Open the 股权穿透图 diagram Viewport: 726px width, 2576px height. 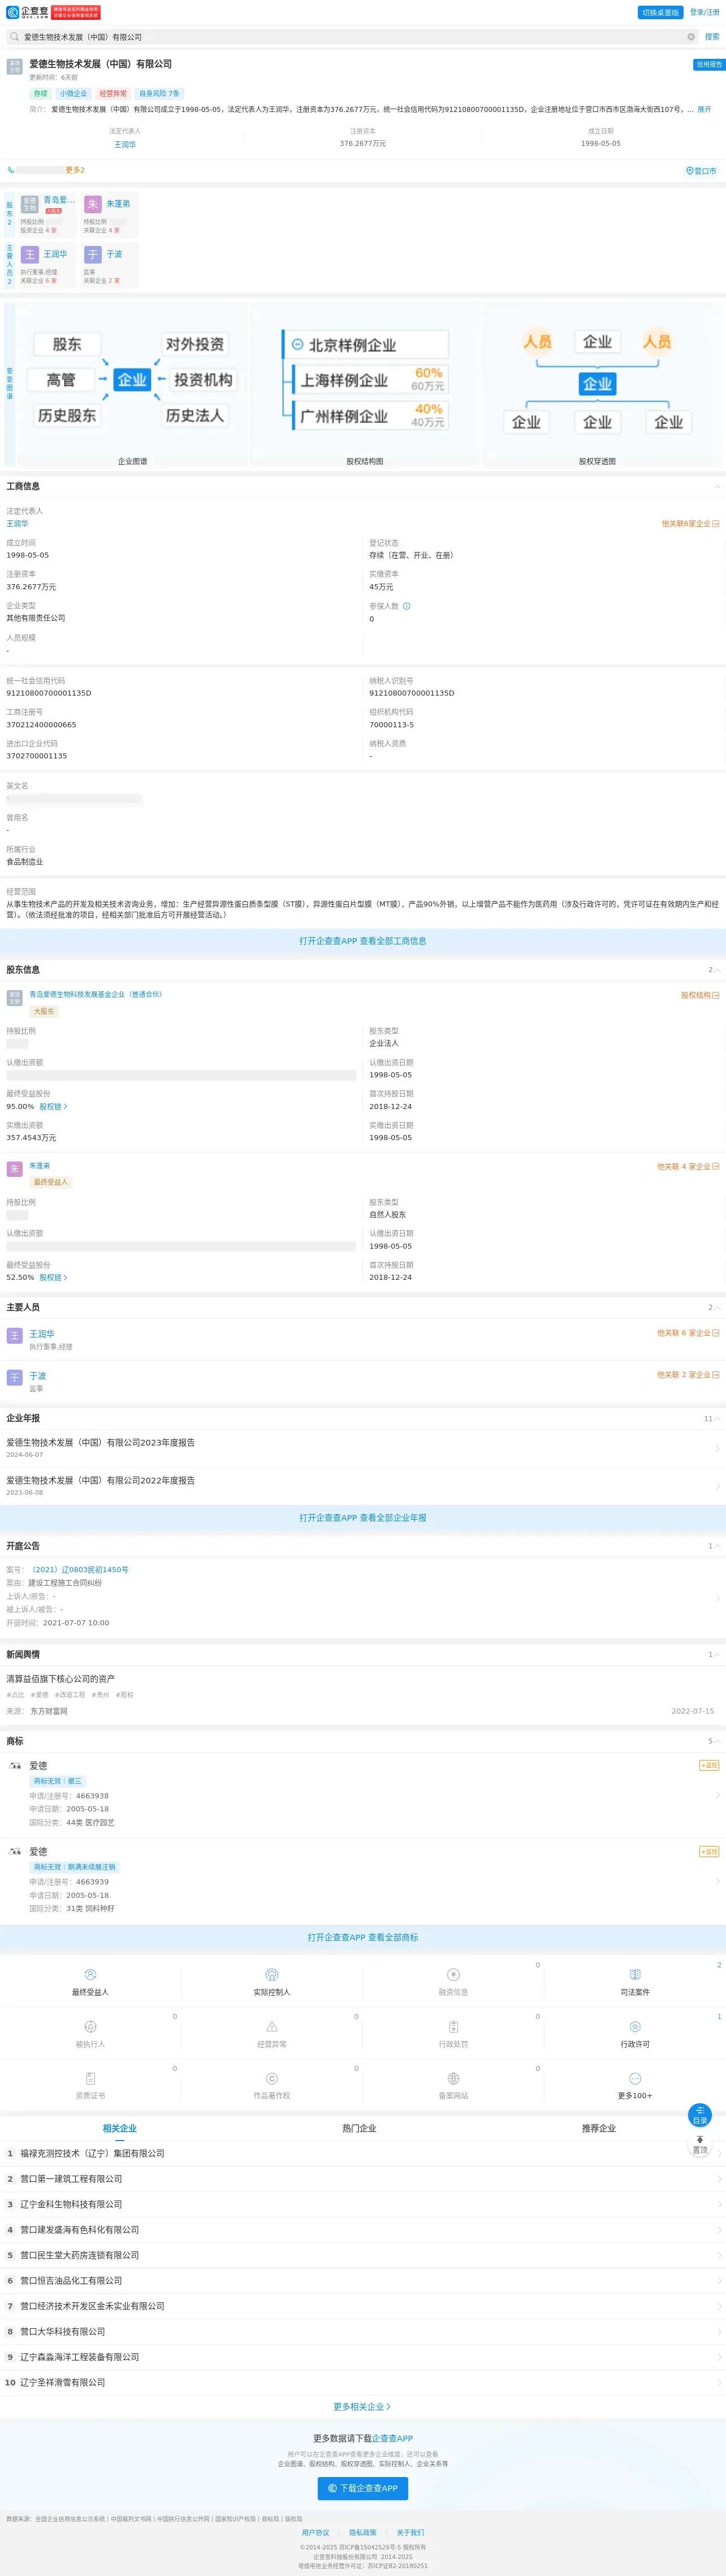tap(597, 385)
